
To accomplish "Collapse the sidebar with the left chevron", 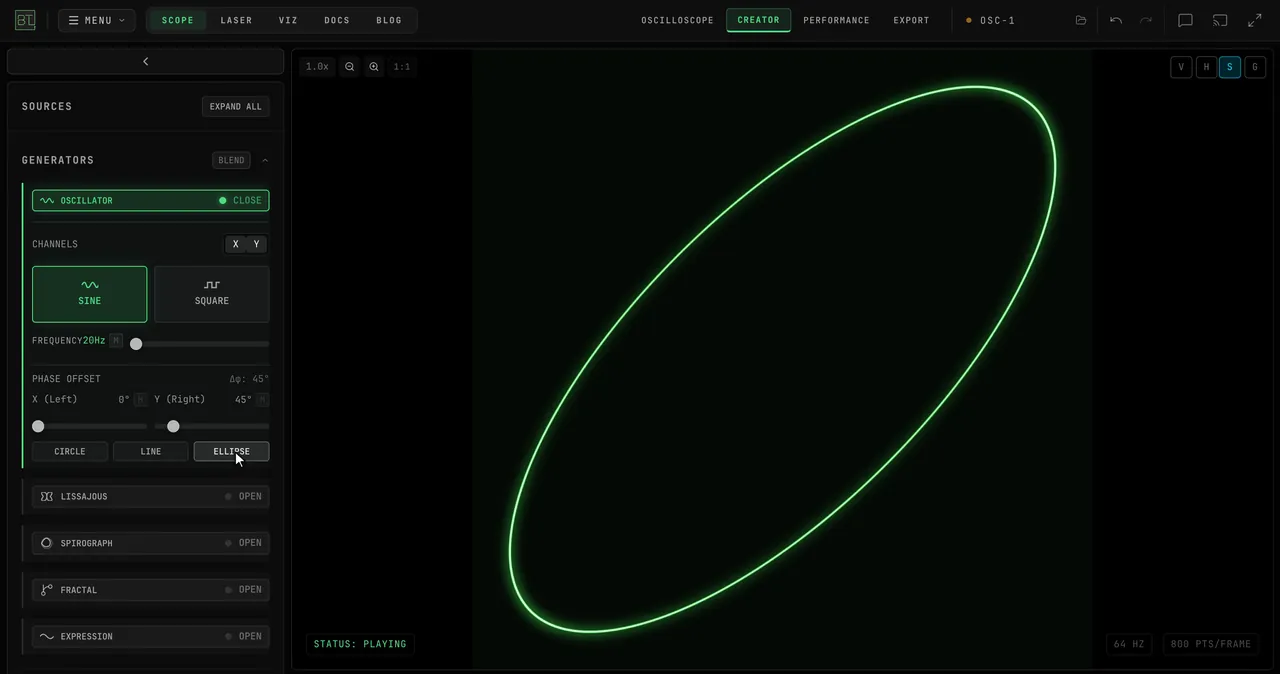I will 146,61.
